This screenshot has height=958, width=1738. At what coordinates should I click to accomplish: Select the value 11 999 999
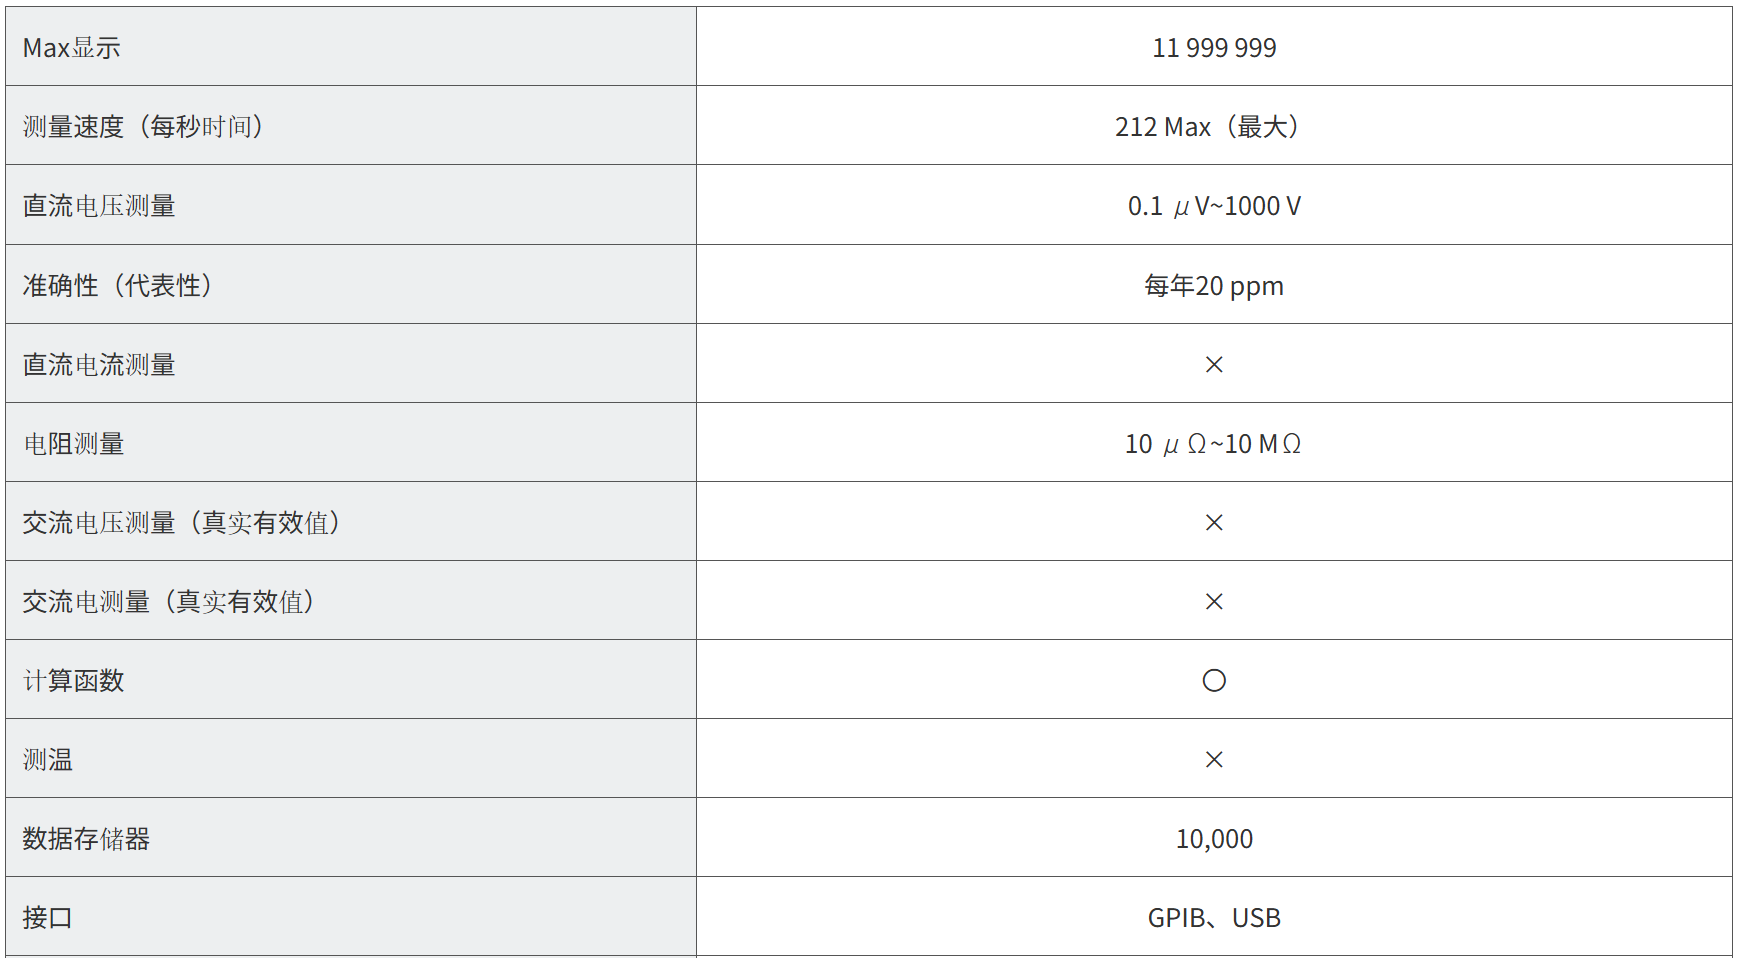[1214, 48]
